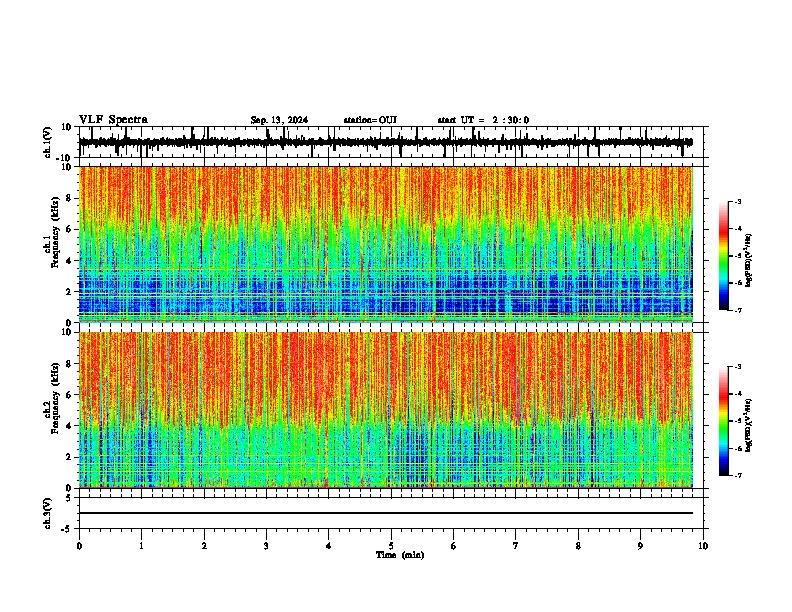Click the ch.1 "Frequency (kHz)" axis label

point(55,233)
